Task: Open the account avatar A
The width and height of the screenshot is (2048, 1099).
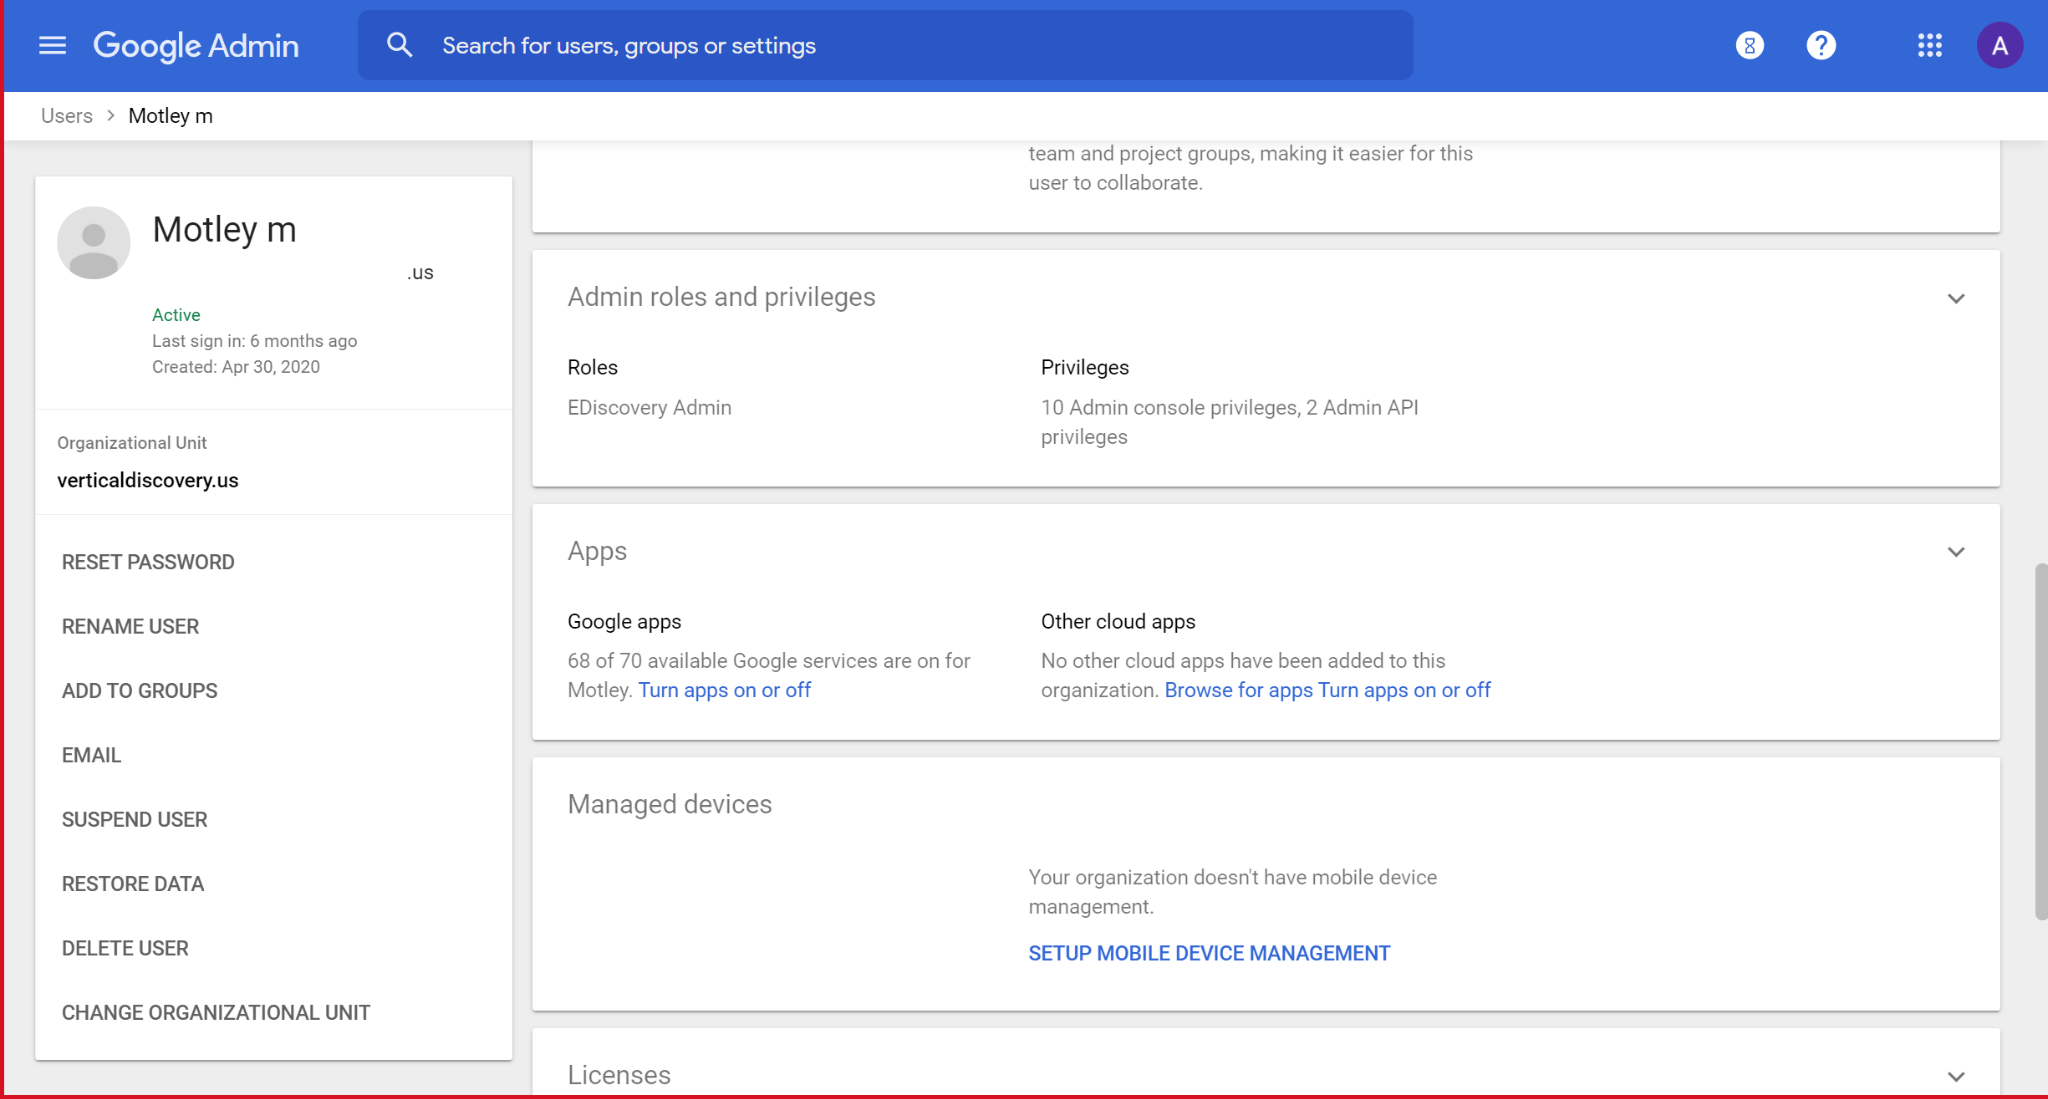Action: [1999, 45]
